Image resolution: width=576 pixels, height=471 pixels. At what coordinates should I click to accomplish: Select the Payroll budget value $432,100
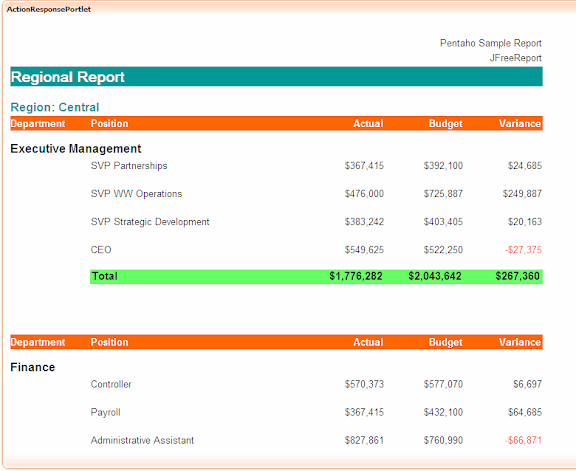click(x=443, y=412)
